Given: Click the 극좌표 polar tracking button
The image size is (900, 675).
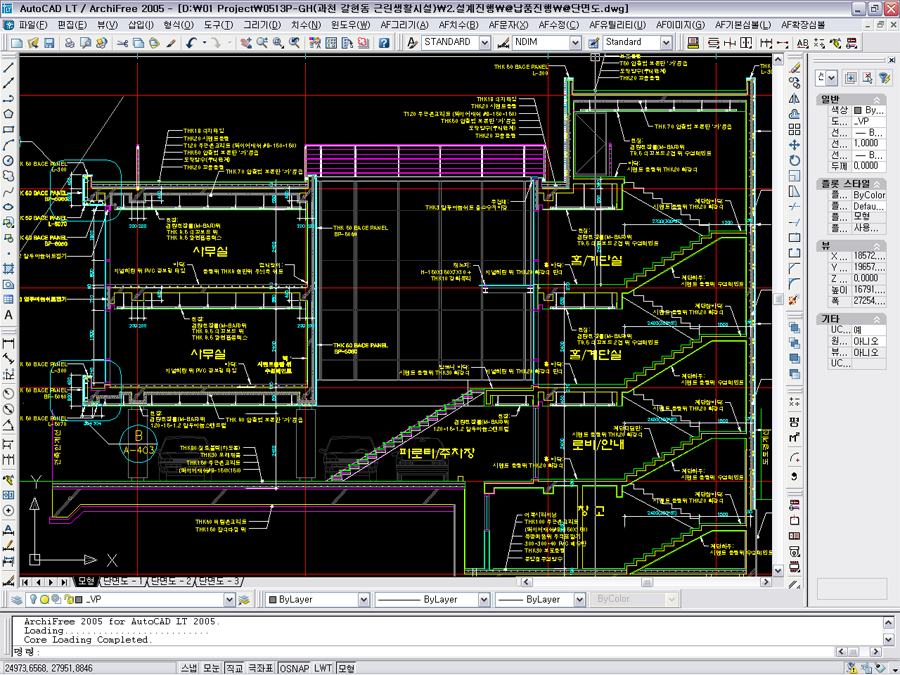Looking at the screenshot, I should point(260,668).
